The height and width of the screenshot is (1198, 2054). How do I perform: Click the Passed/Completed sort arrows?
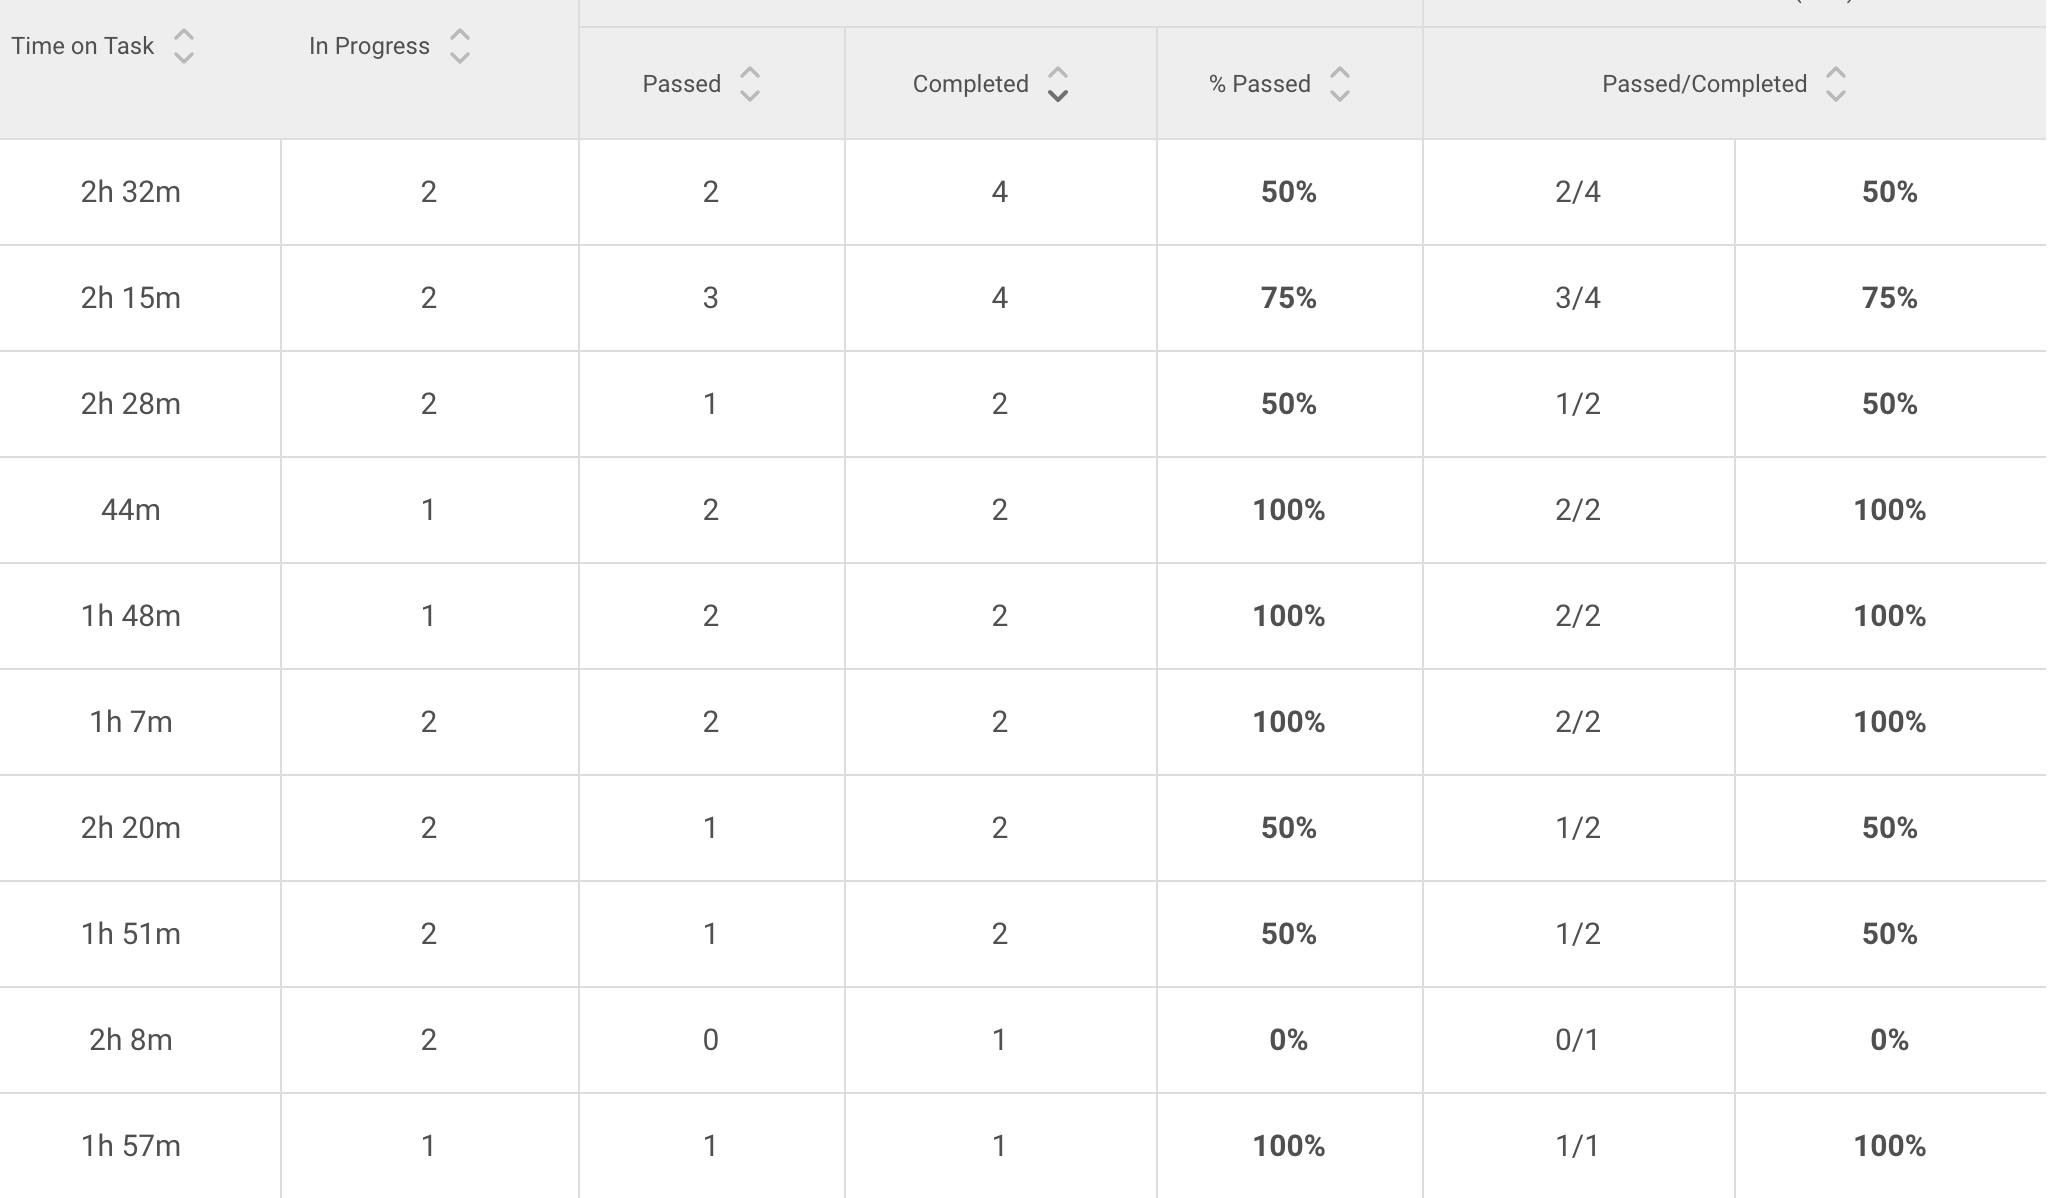click(1835, 84)
